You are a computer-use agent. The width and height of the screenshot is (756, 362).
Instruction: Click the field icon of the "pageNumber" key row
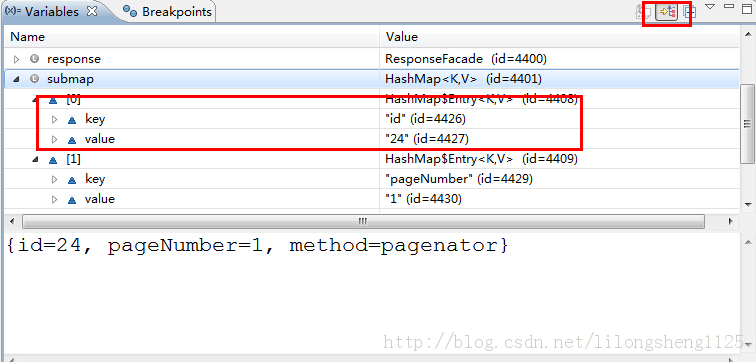[x=72, y=180]
